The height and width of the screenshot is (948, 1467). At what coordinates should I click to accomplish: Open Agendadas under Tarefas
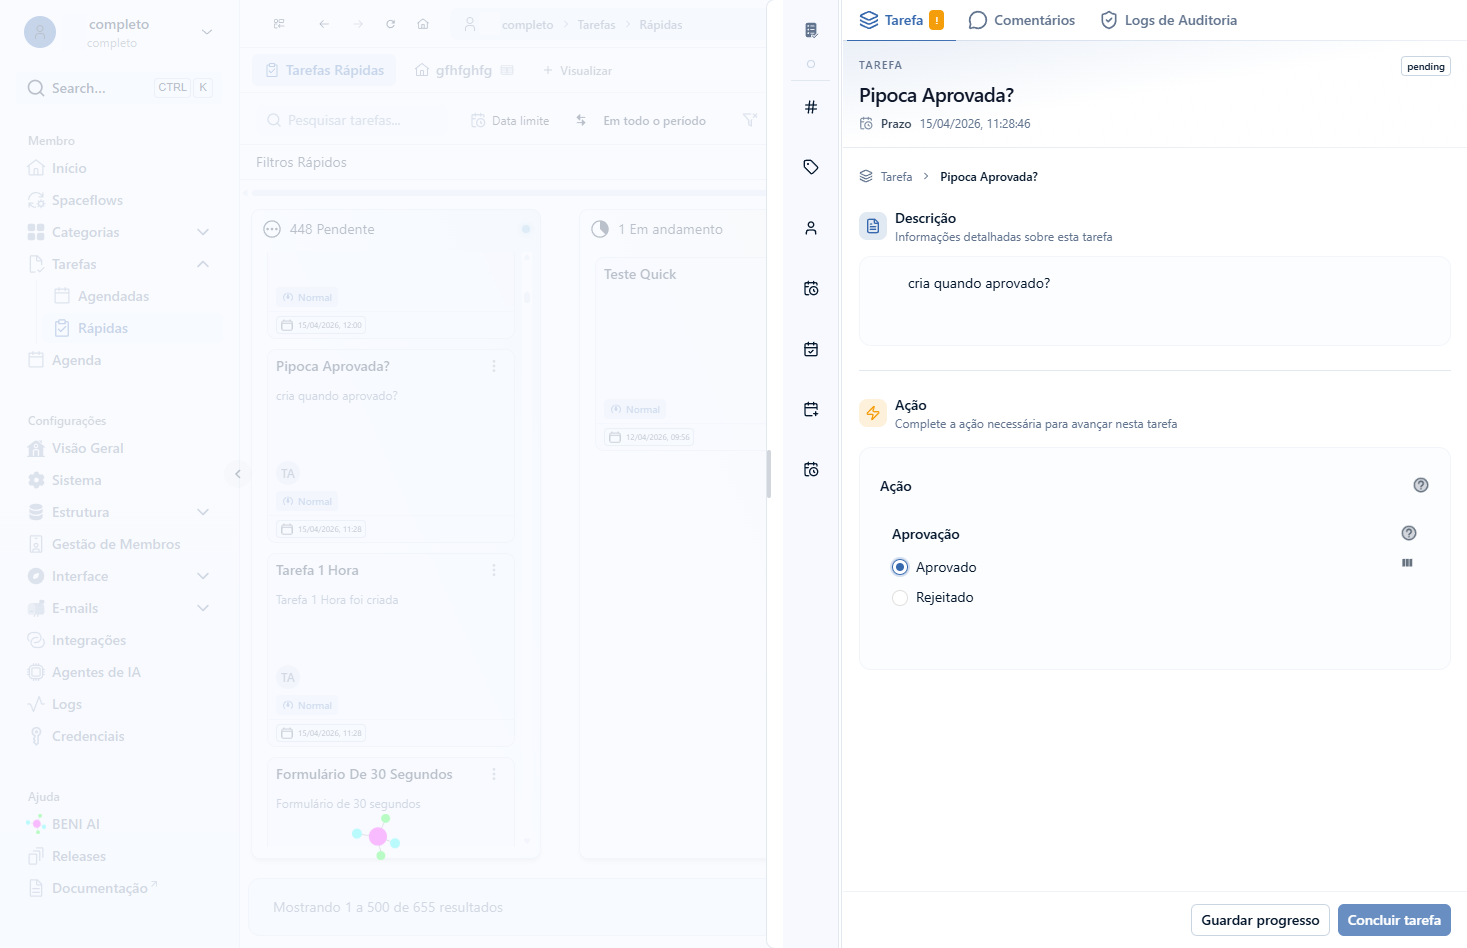pos(113,296)
